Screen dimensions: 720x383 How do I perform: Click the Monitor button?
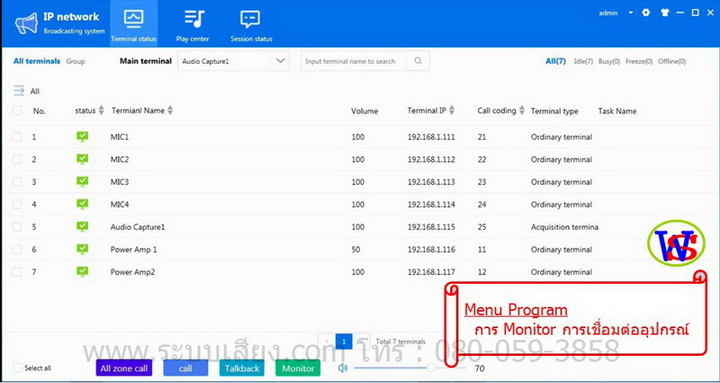pyautogui.click(x=298, y=368)
